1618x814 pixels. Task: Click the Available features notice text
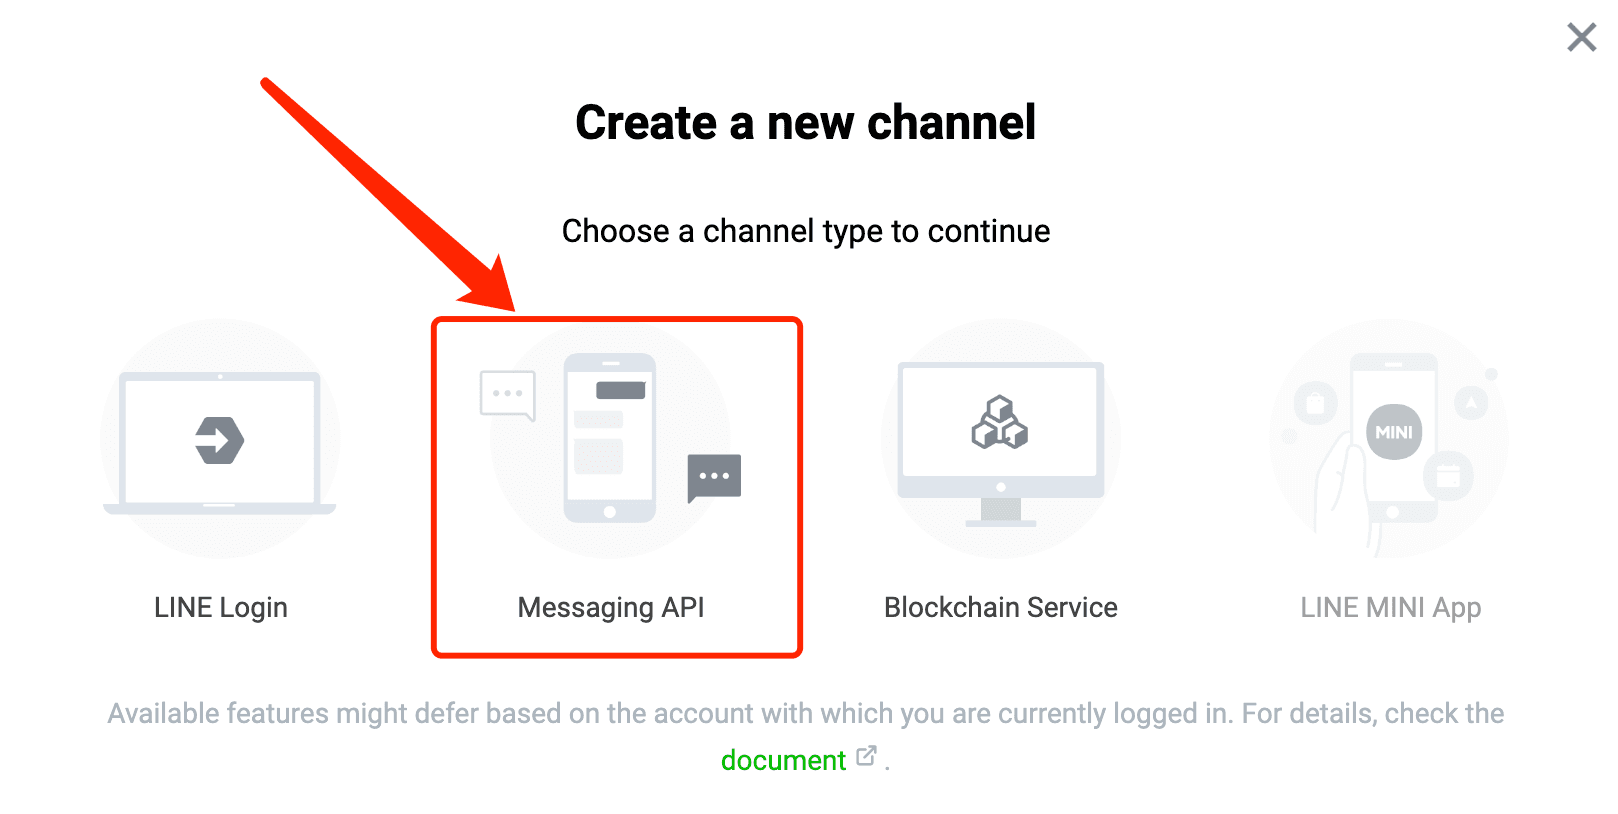pos(806,714)
